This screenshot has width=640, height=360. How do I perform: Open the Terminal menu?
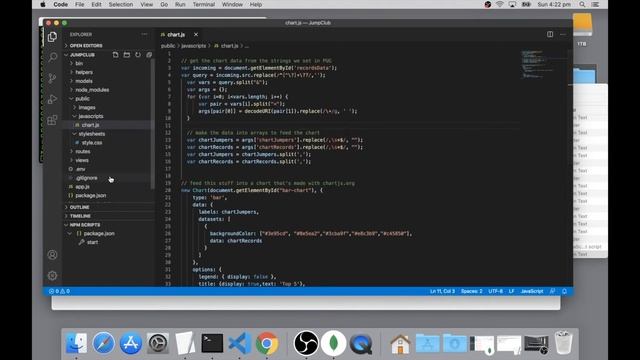pyautogui.click(x=204, y=4)
